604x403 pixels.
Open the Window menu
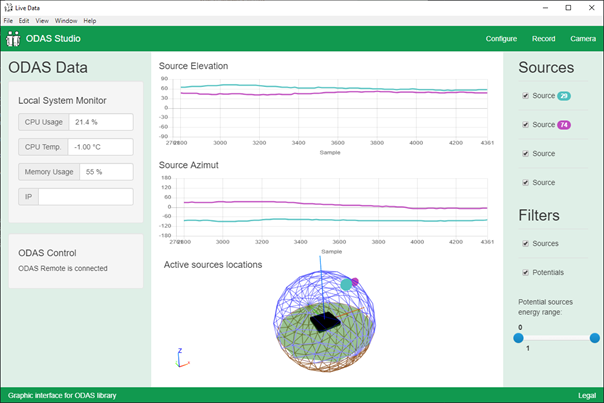66,21
